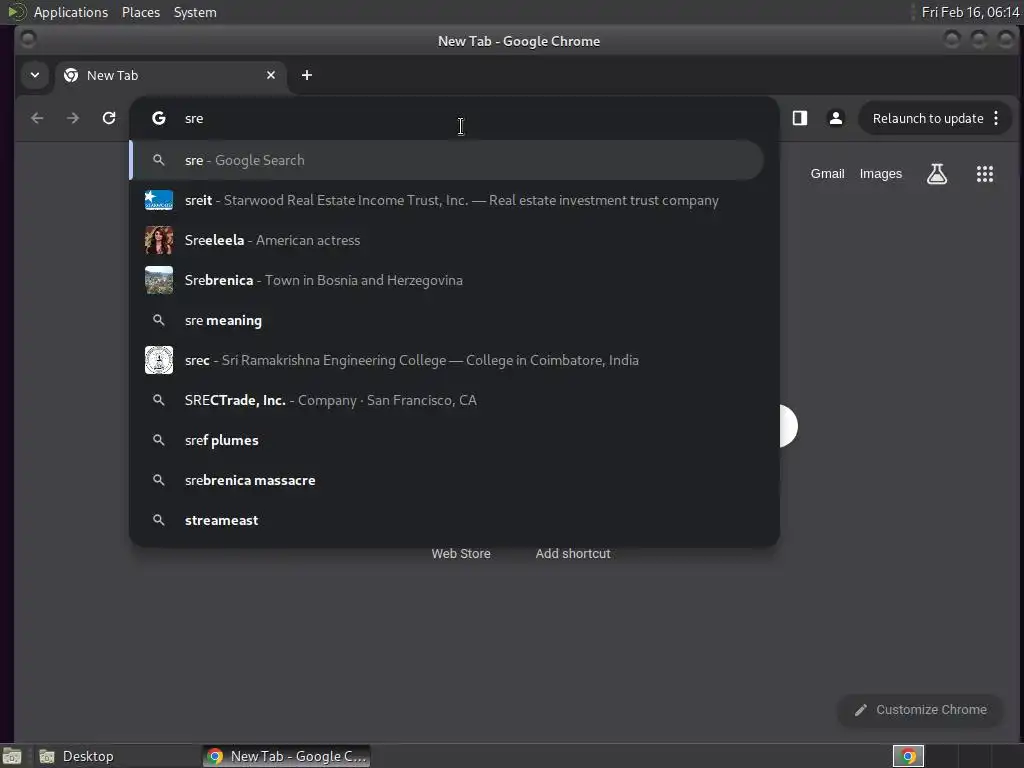Open Gmail link
1024x768 pixels.
point(827,174)
